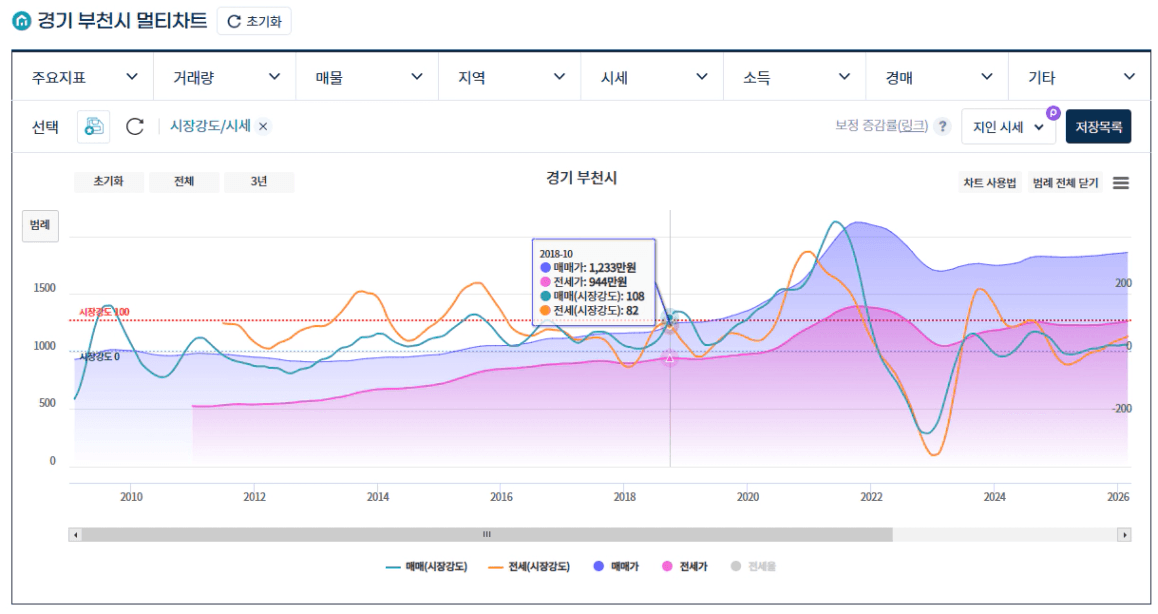Click the 초기화 button beside page title

(254, 21)
